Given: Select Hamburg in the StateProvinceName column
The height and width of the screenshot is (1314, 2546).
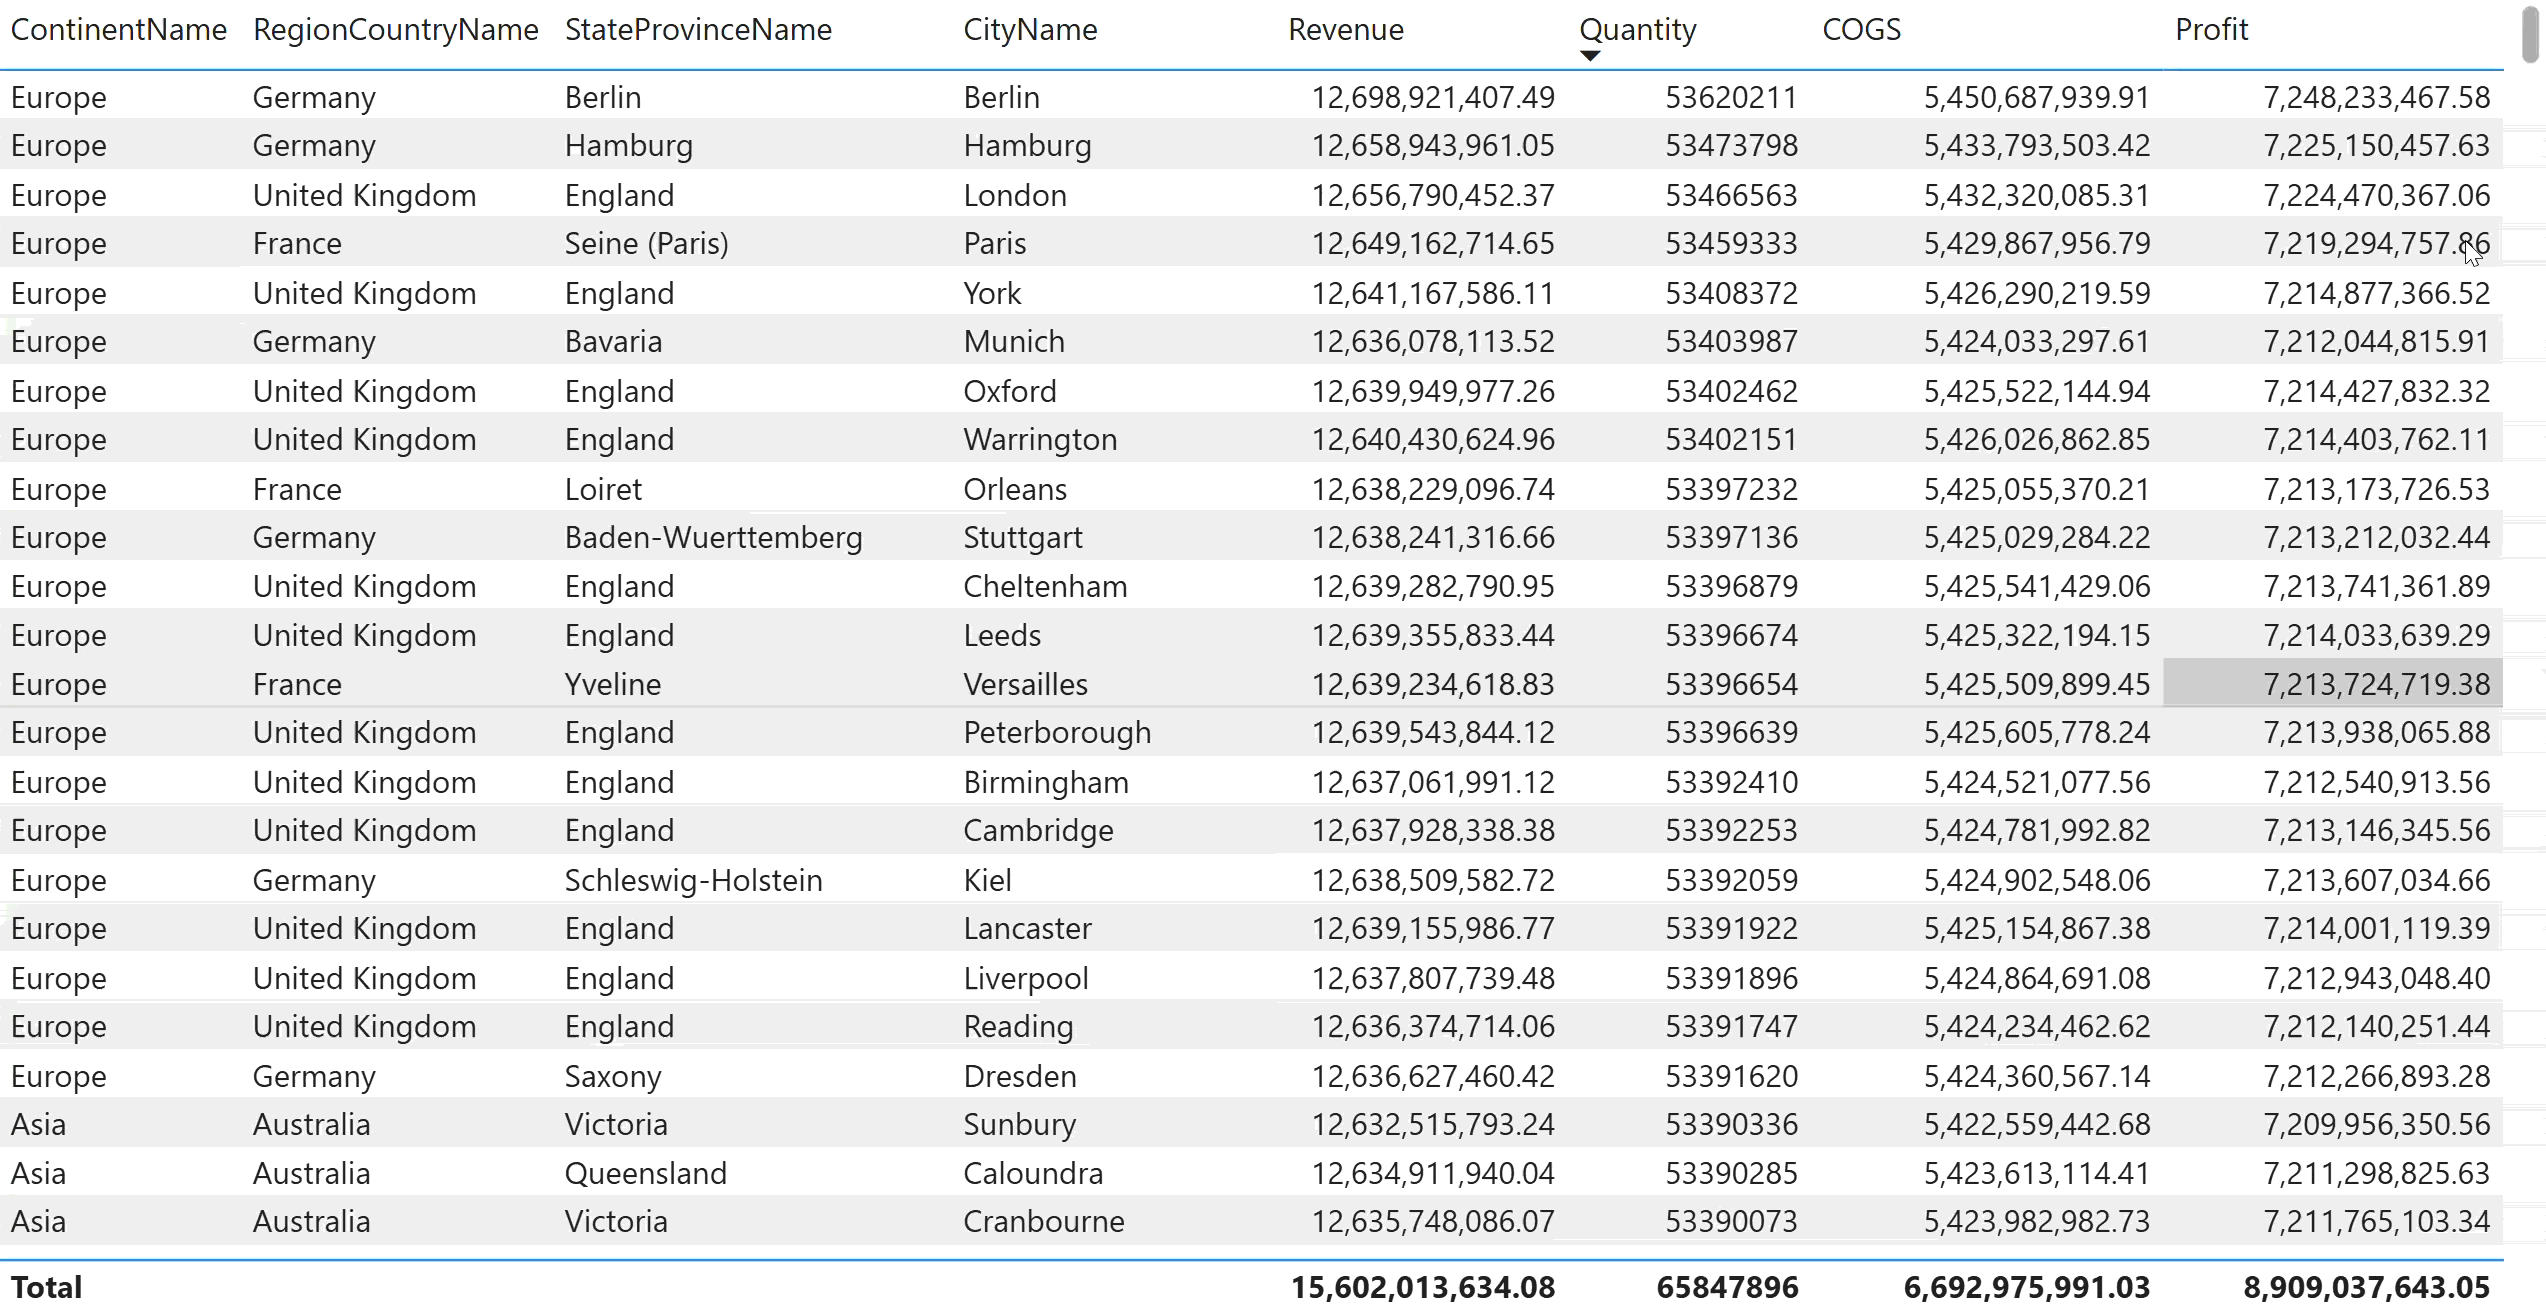Looking at the screenshot, I should pos(628,146).
